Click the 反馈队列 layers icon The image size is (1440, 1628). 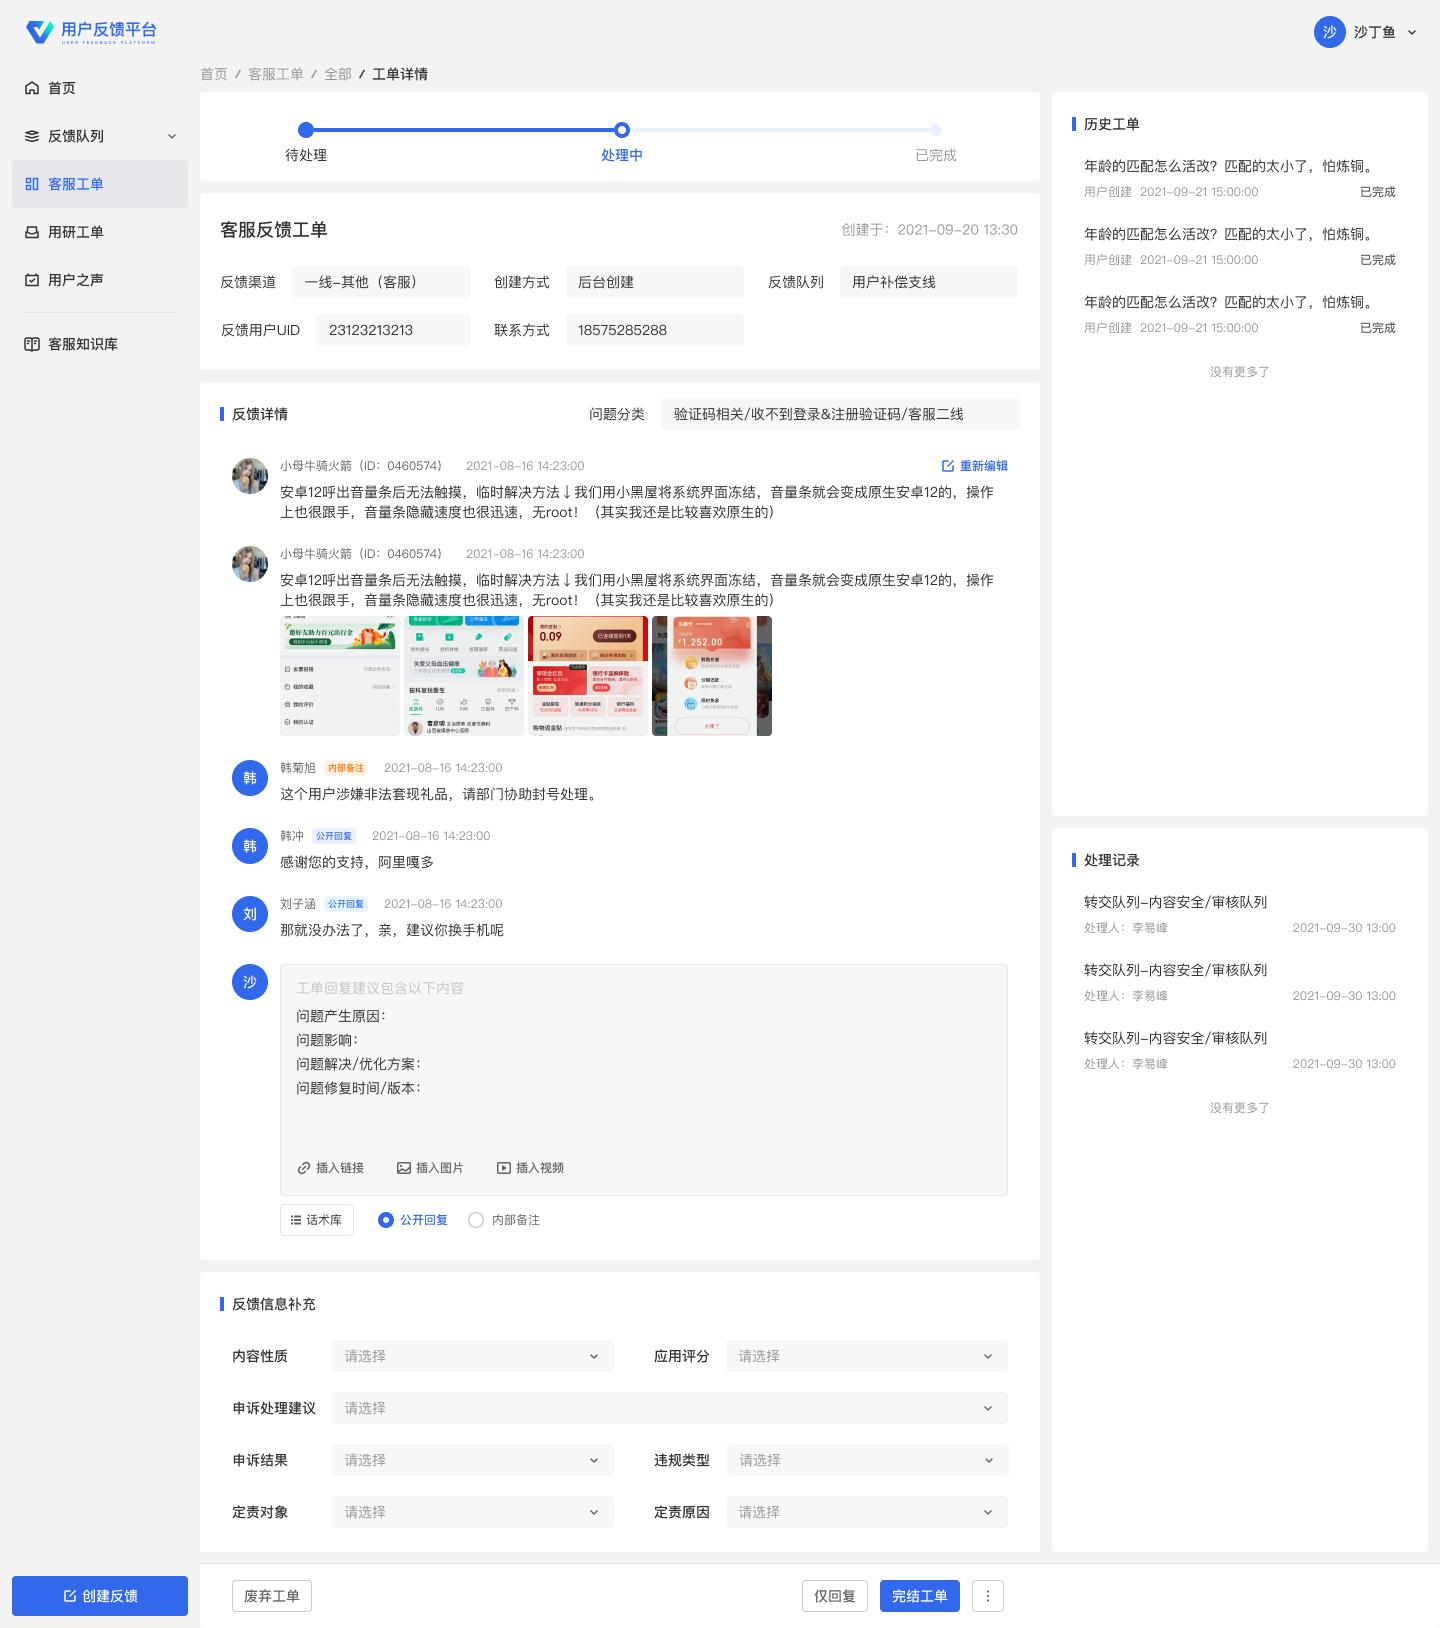32,136
